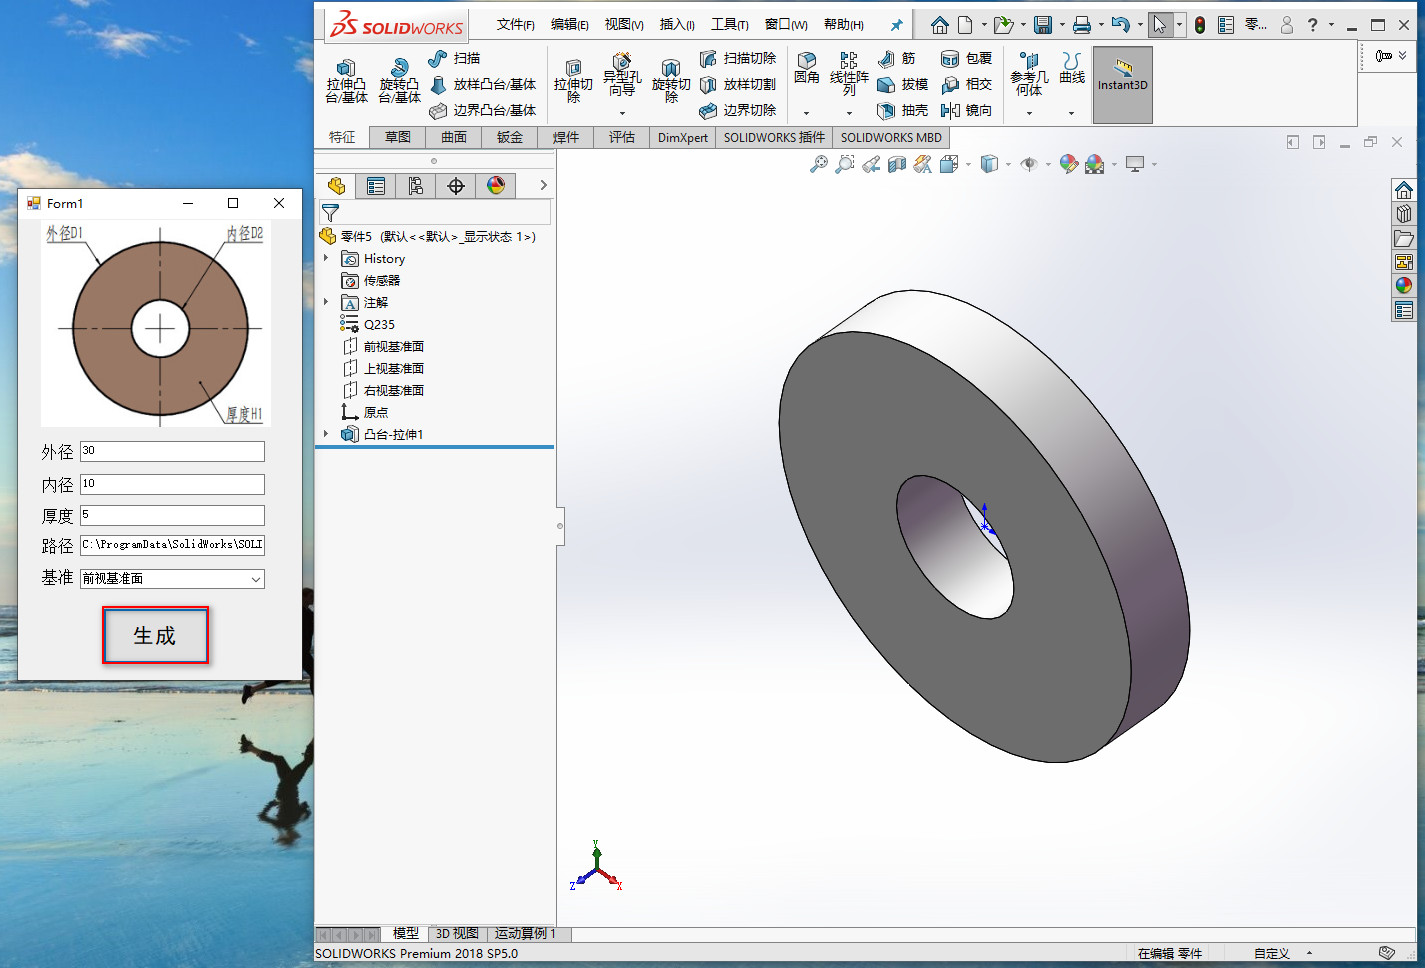Unpin the menu bar pushpin
Image resolution: width=1425 pixels, height=968 pixels.
[896, 24]
